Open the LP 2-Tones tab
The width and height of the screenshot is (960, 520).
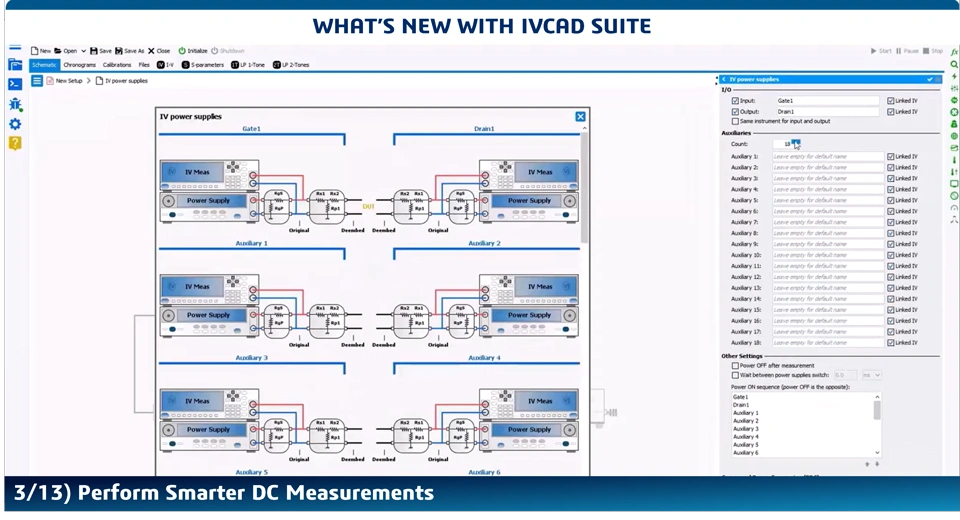(291, 65)
